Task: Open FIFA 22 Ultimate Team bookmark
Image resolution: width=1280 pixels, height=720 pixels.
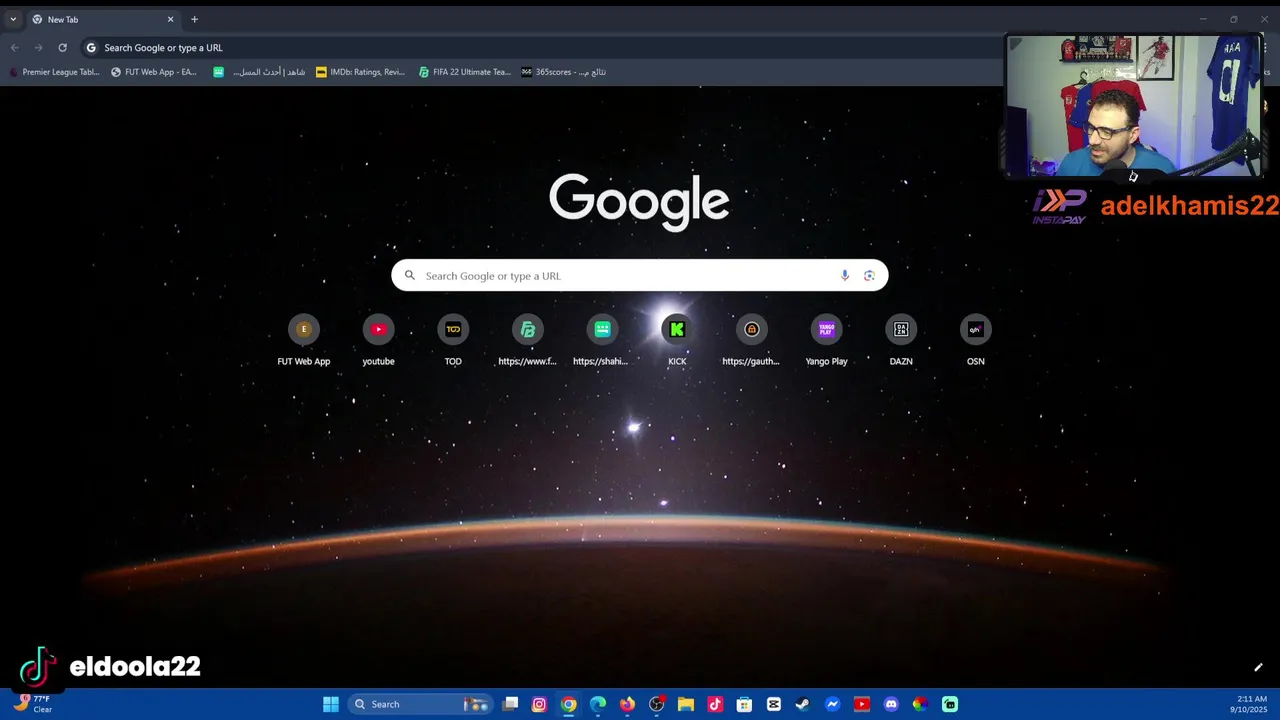Action: (465, 72)
